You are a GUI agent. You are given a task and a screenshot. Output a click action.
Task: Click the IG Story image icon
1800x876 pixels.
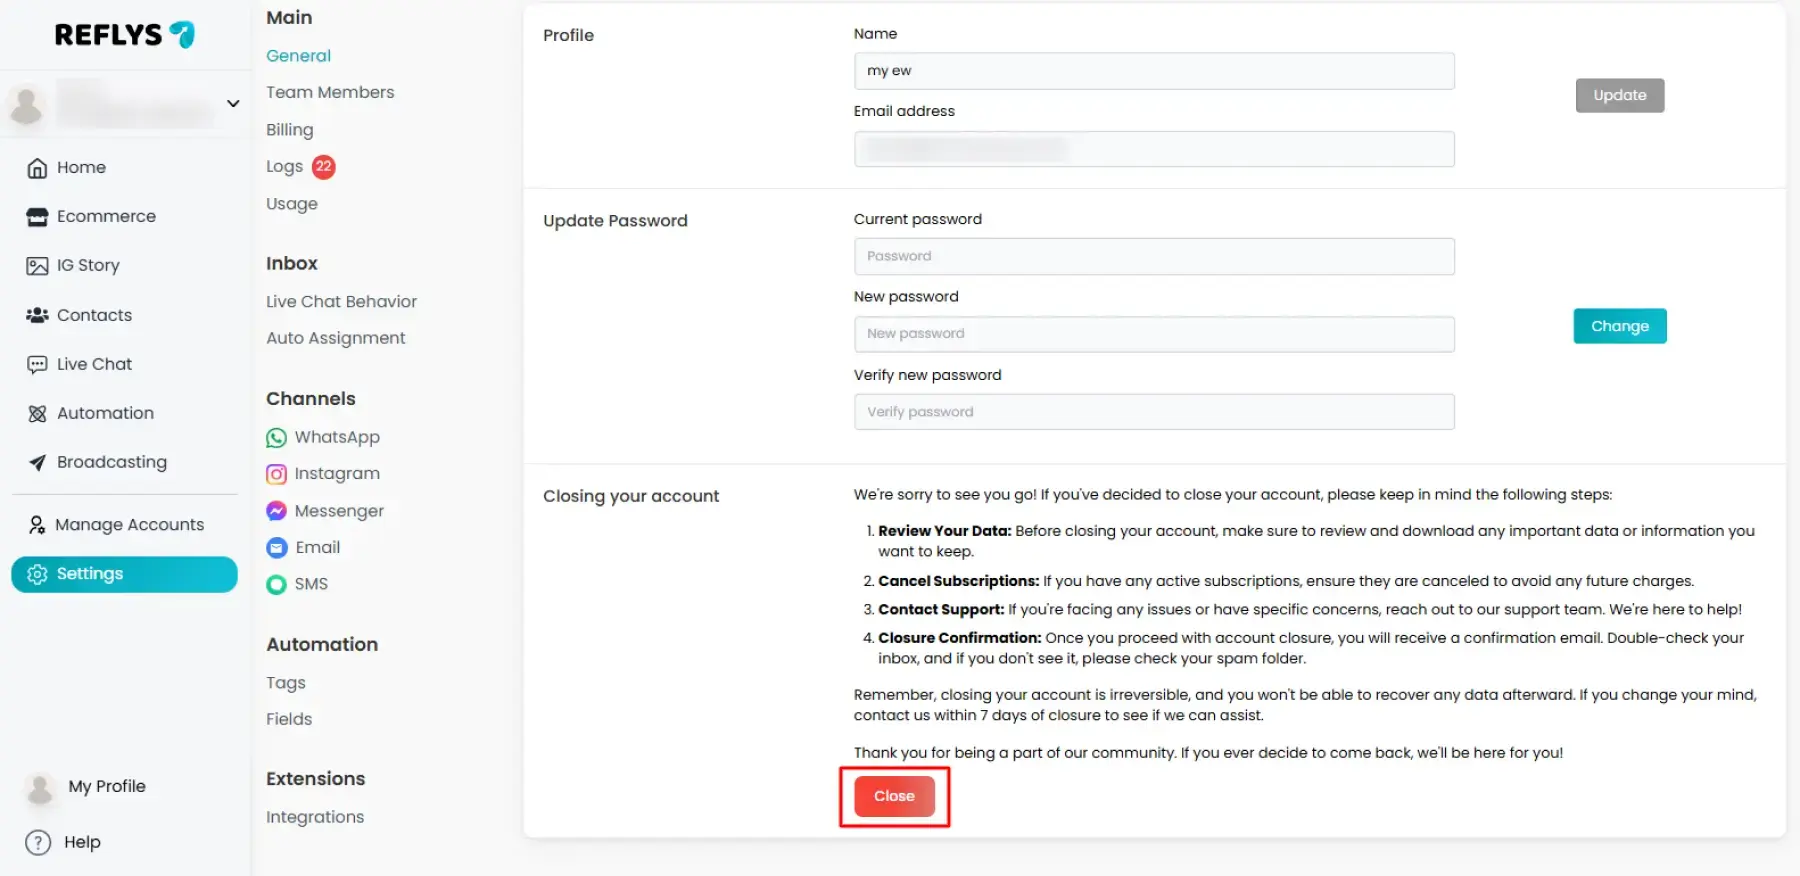37,266
